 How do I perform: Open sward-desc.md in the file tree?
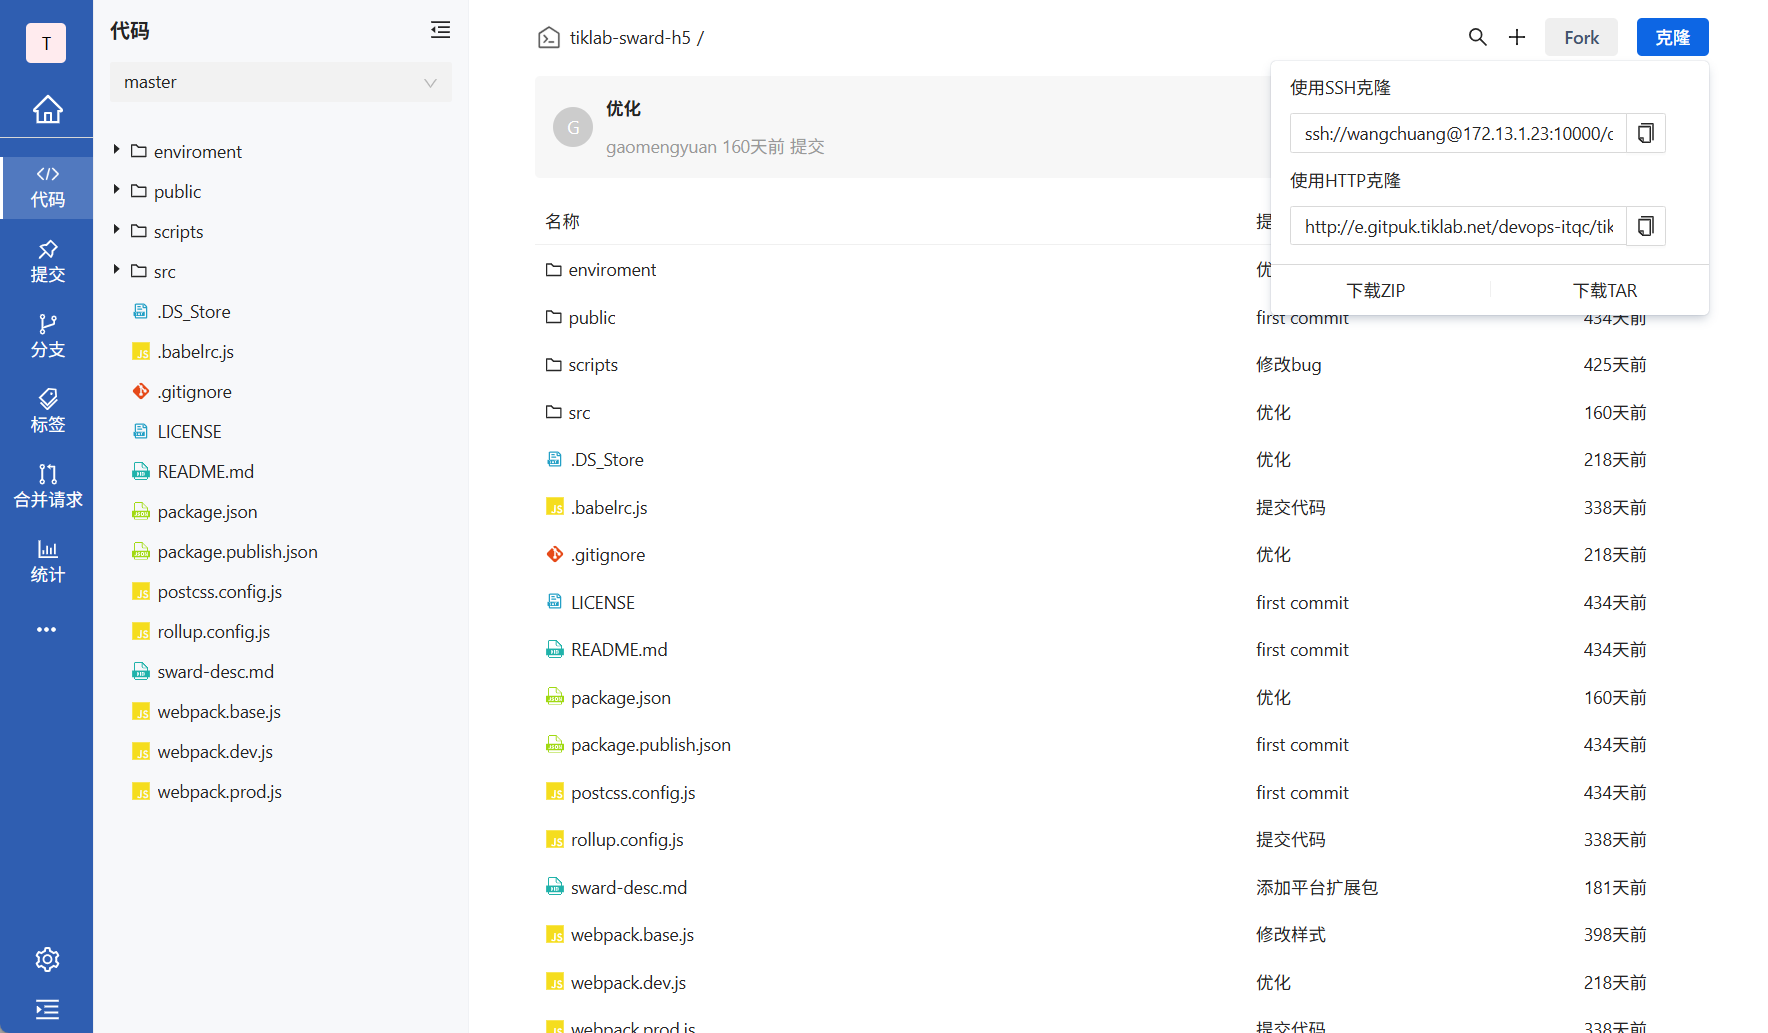click(x=216, y=671)
